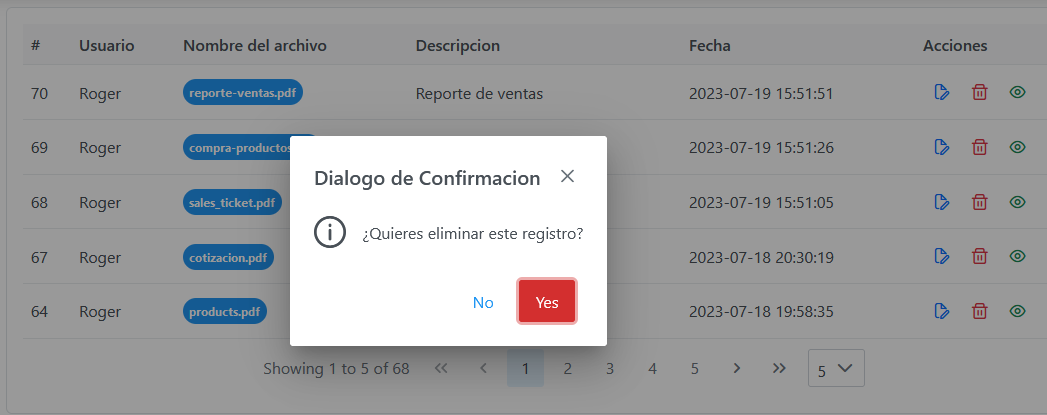The height and width of the screenshot is (415, 1047).
Task: Cancel deletion by clicking No
Action: pos(483,302)
